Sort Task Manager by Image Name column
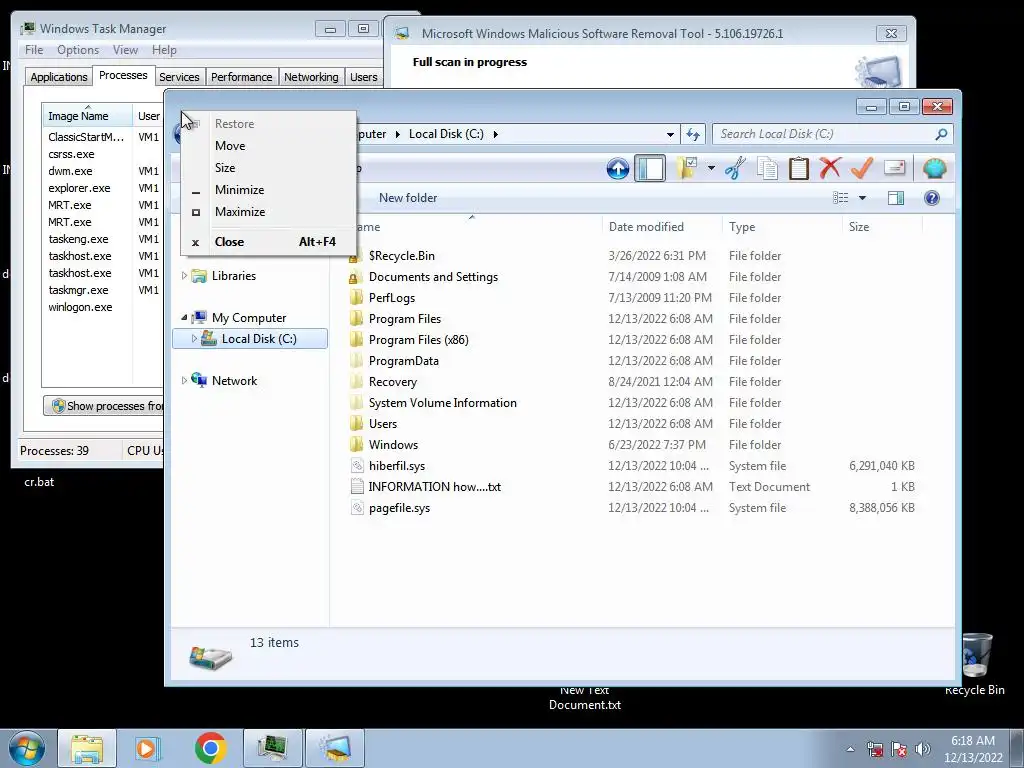The height and width of the screenshot is (768, 1024). [x=87, y=116]
